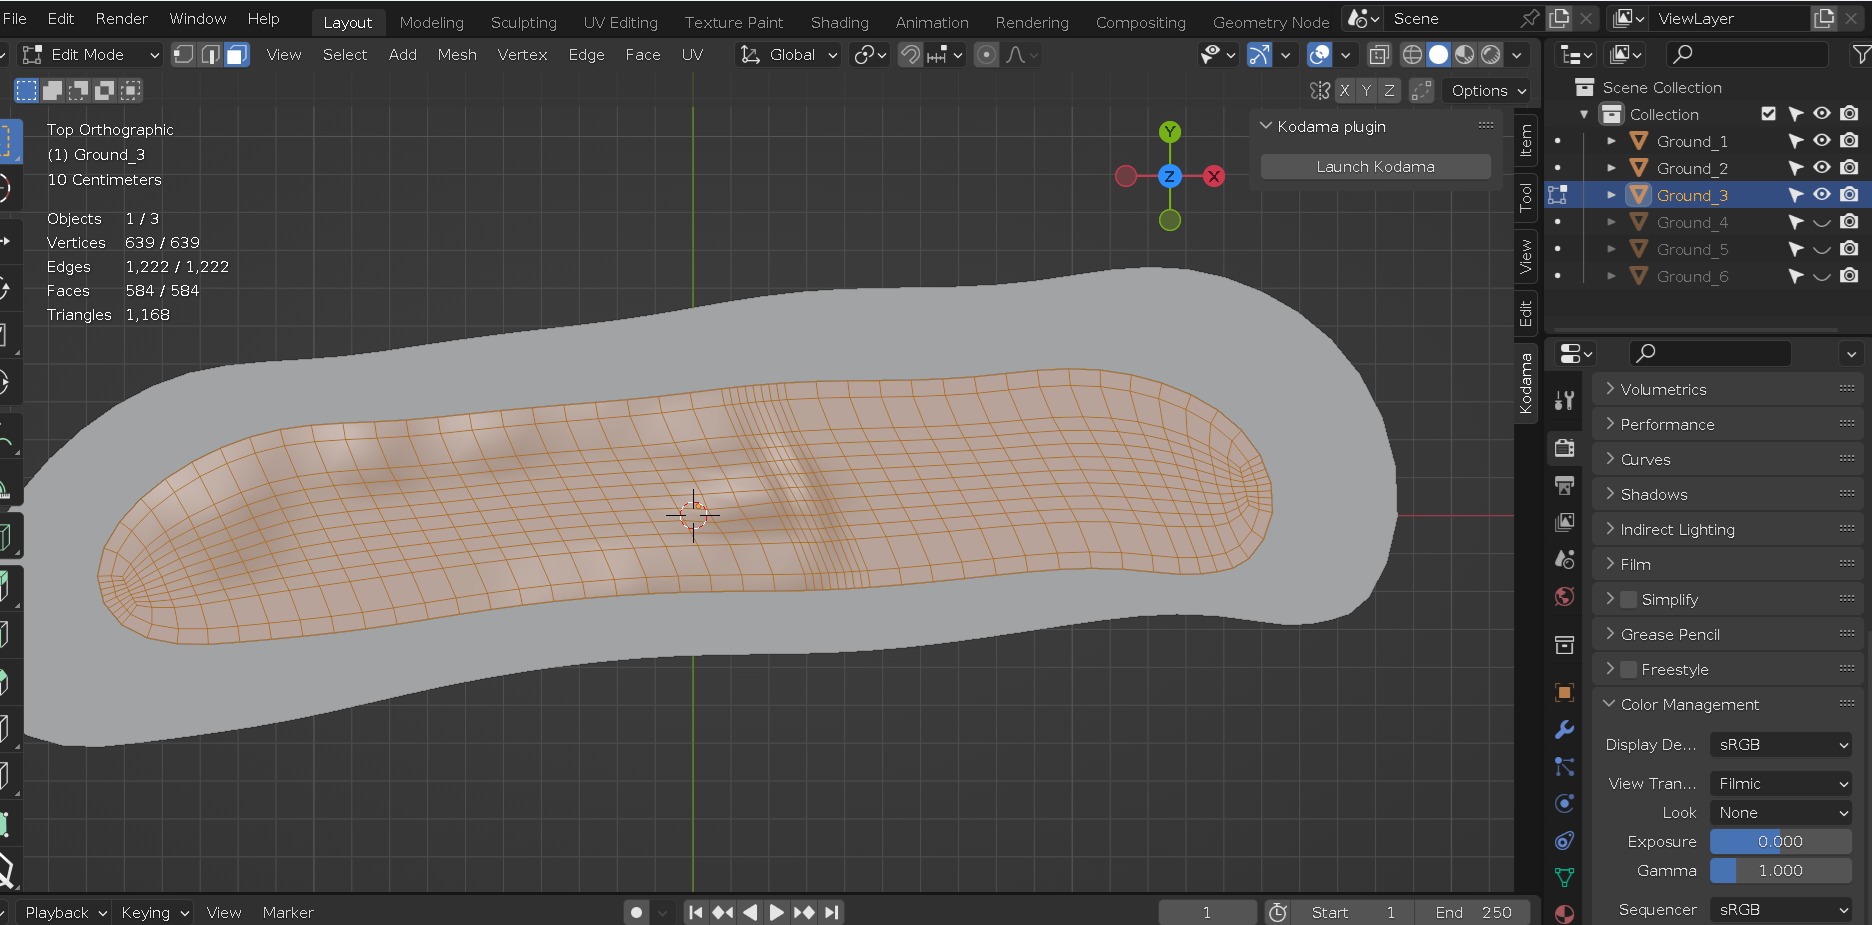Open the Keying dropdown

coord(154,912)
